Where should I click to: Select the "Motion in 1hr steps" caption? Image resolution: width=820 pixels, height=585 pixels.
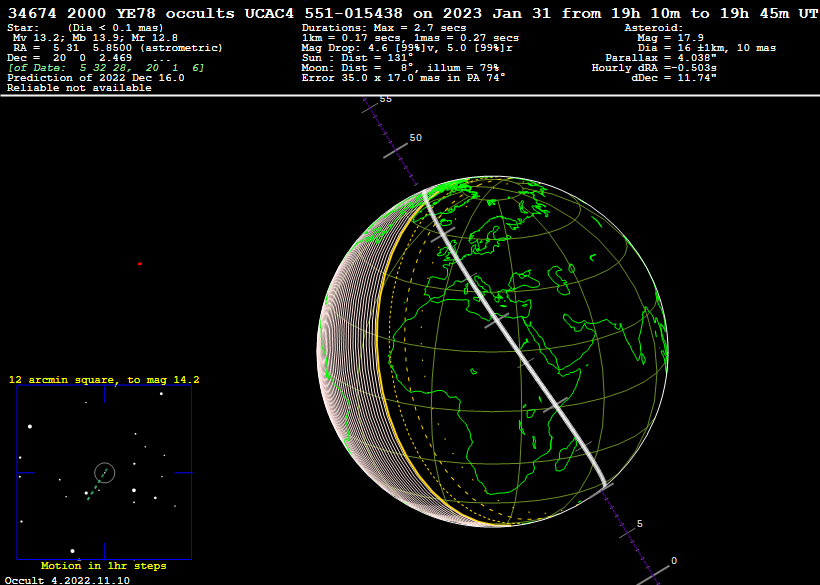pos(104,566)
